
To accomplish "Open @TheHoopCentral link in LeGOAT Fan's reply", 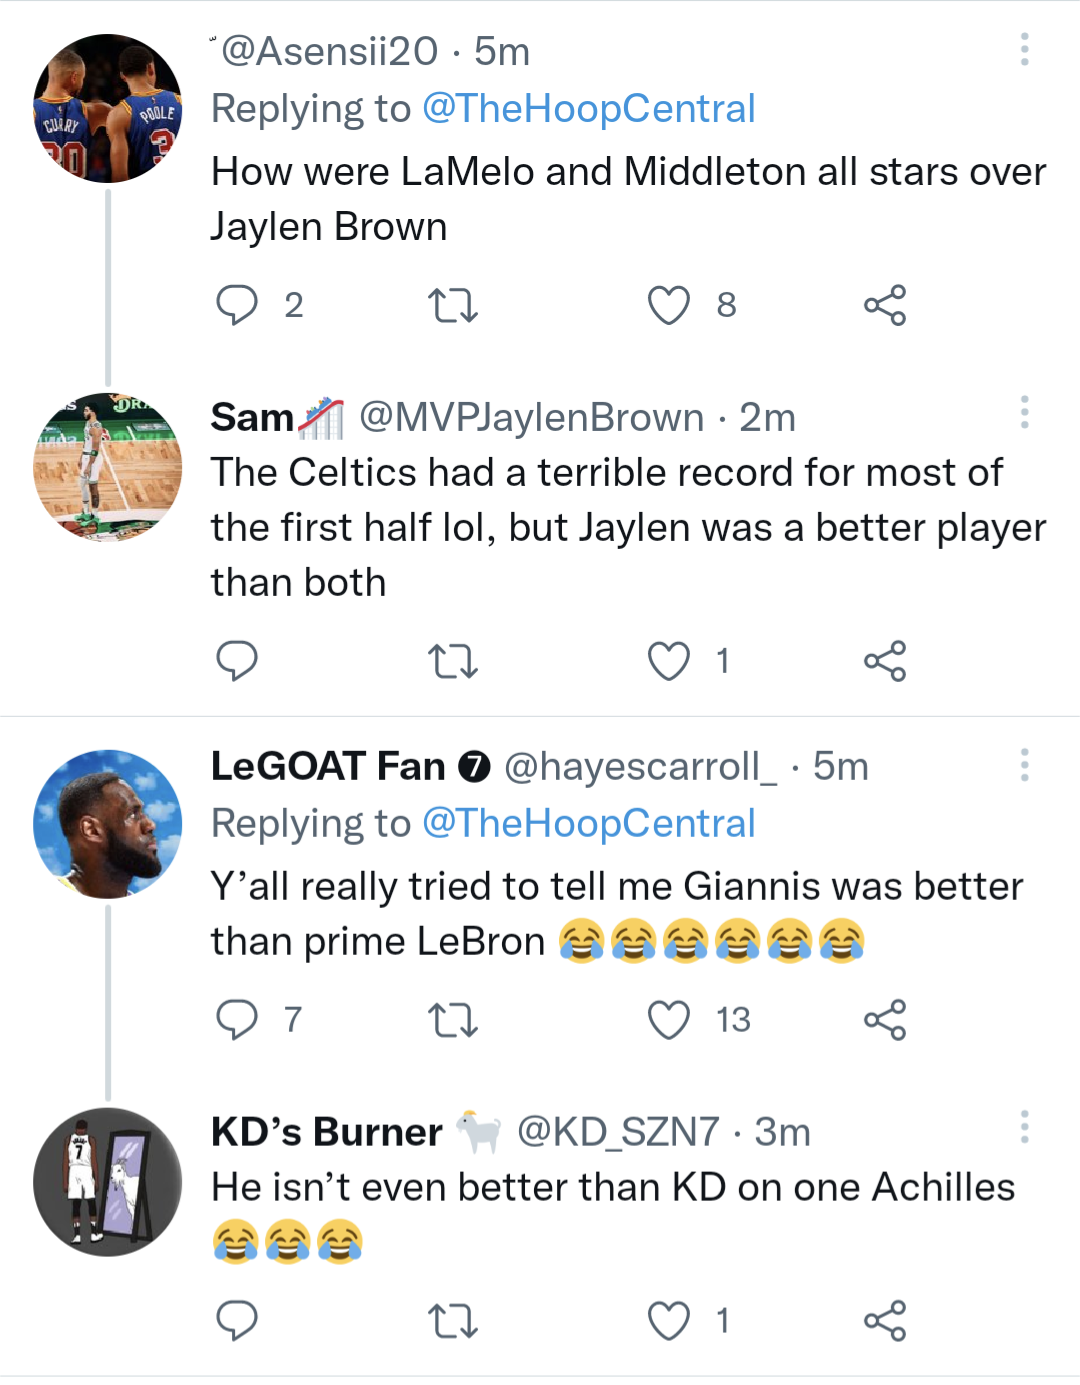I will click(x=588, y=824).
